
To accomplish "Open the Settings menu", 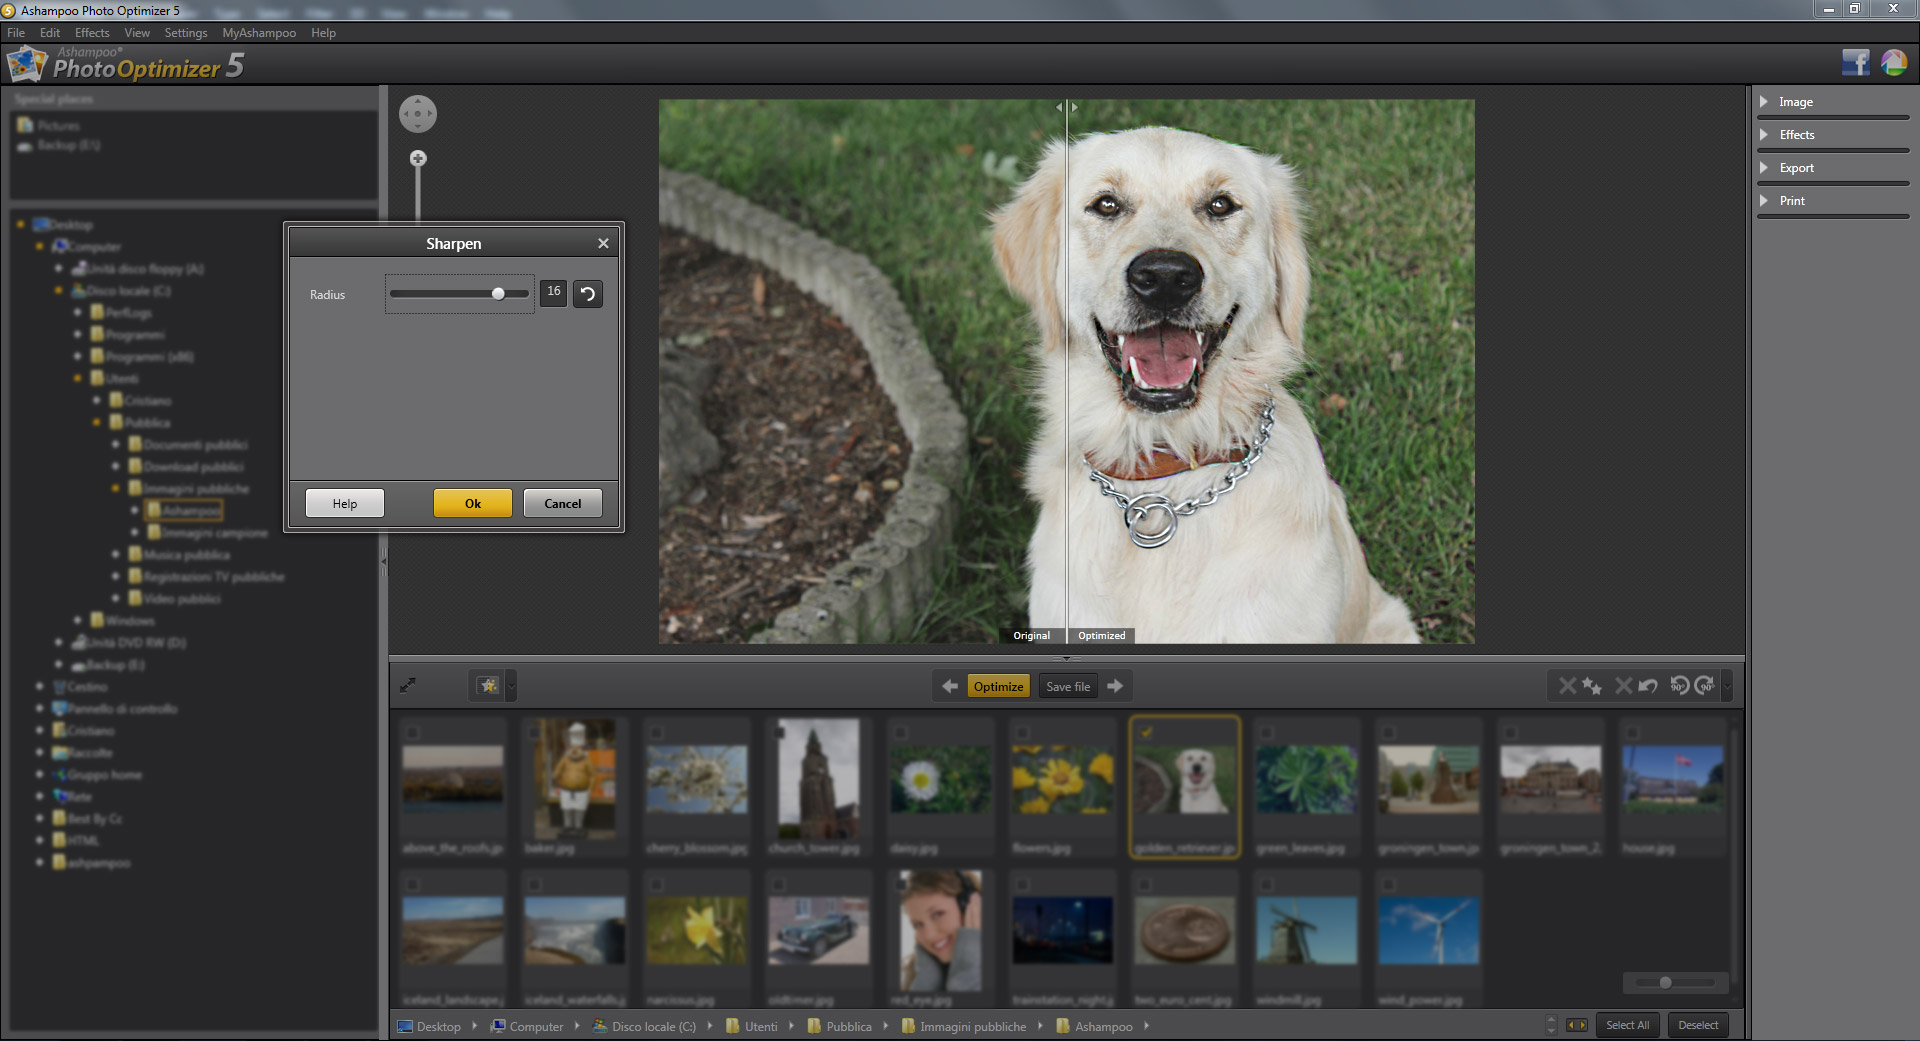I will [x=186, y=33].
